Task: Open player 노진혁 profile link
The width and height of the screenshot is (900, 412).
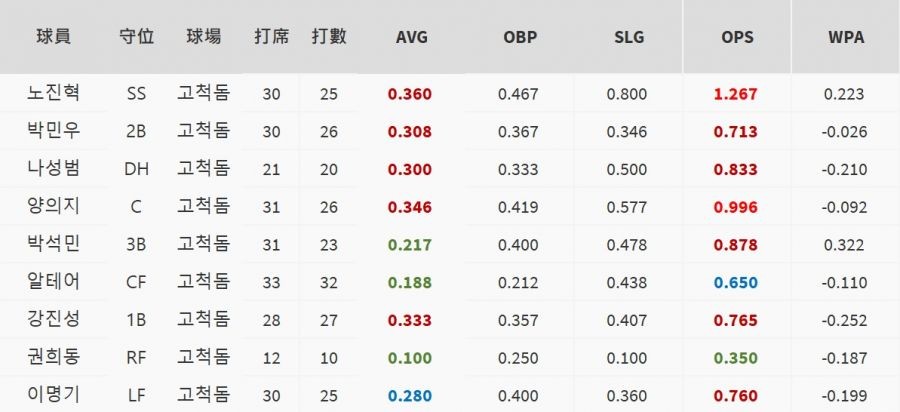Action: [x=53, y=94]
